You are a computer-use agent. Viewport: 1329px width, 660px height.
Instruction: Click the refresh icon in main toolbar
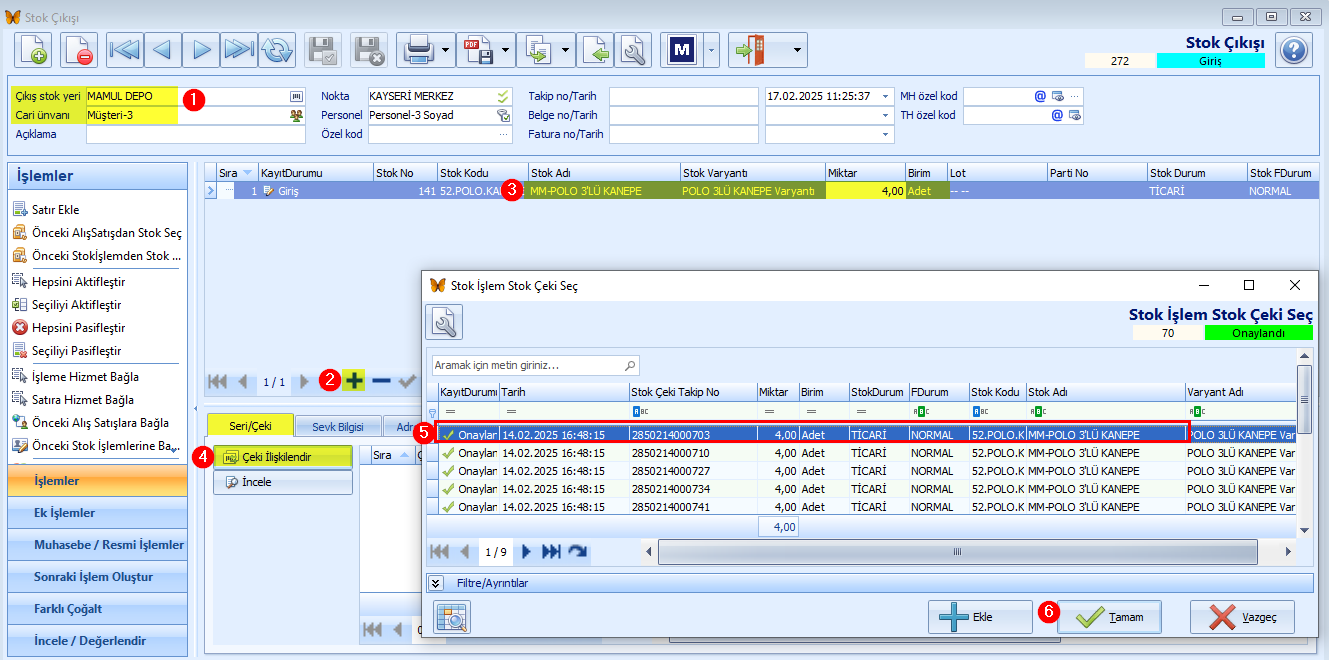277,49
